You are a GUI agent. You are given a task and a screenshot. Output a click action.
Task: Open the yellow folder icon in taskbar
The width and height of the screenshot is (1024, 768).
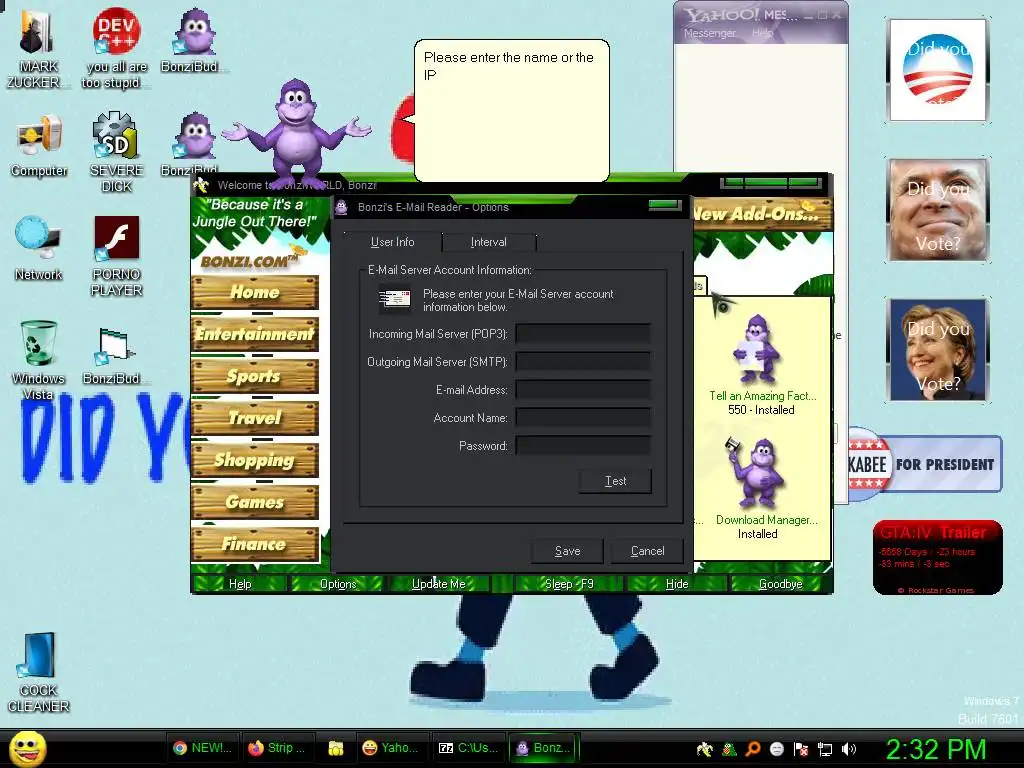(x=336, y=748)
